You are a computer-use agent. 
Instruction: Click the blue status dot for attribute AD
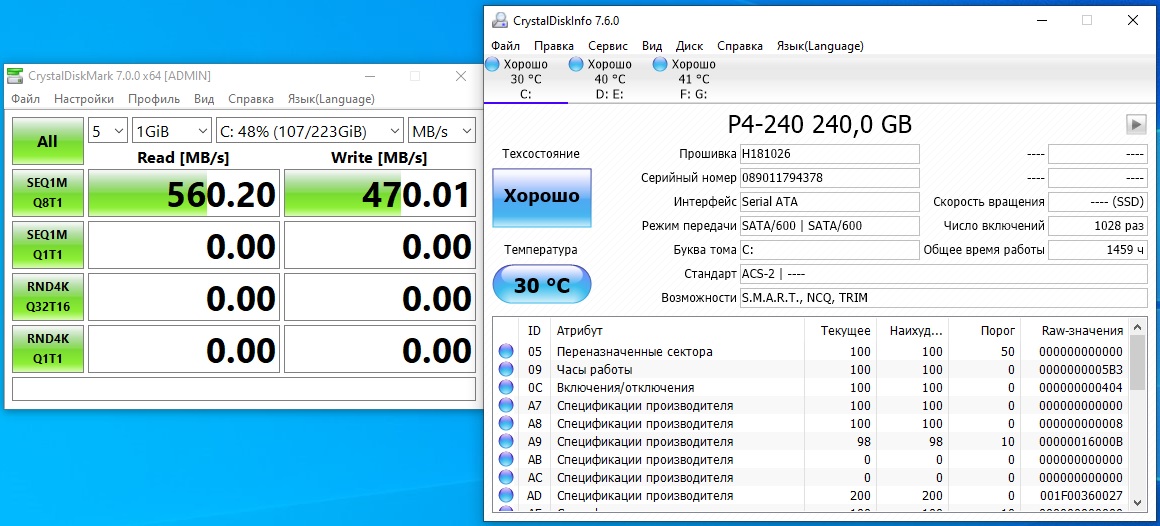(x=506, y=496)
